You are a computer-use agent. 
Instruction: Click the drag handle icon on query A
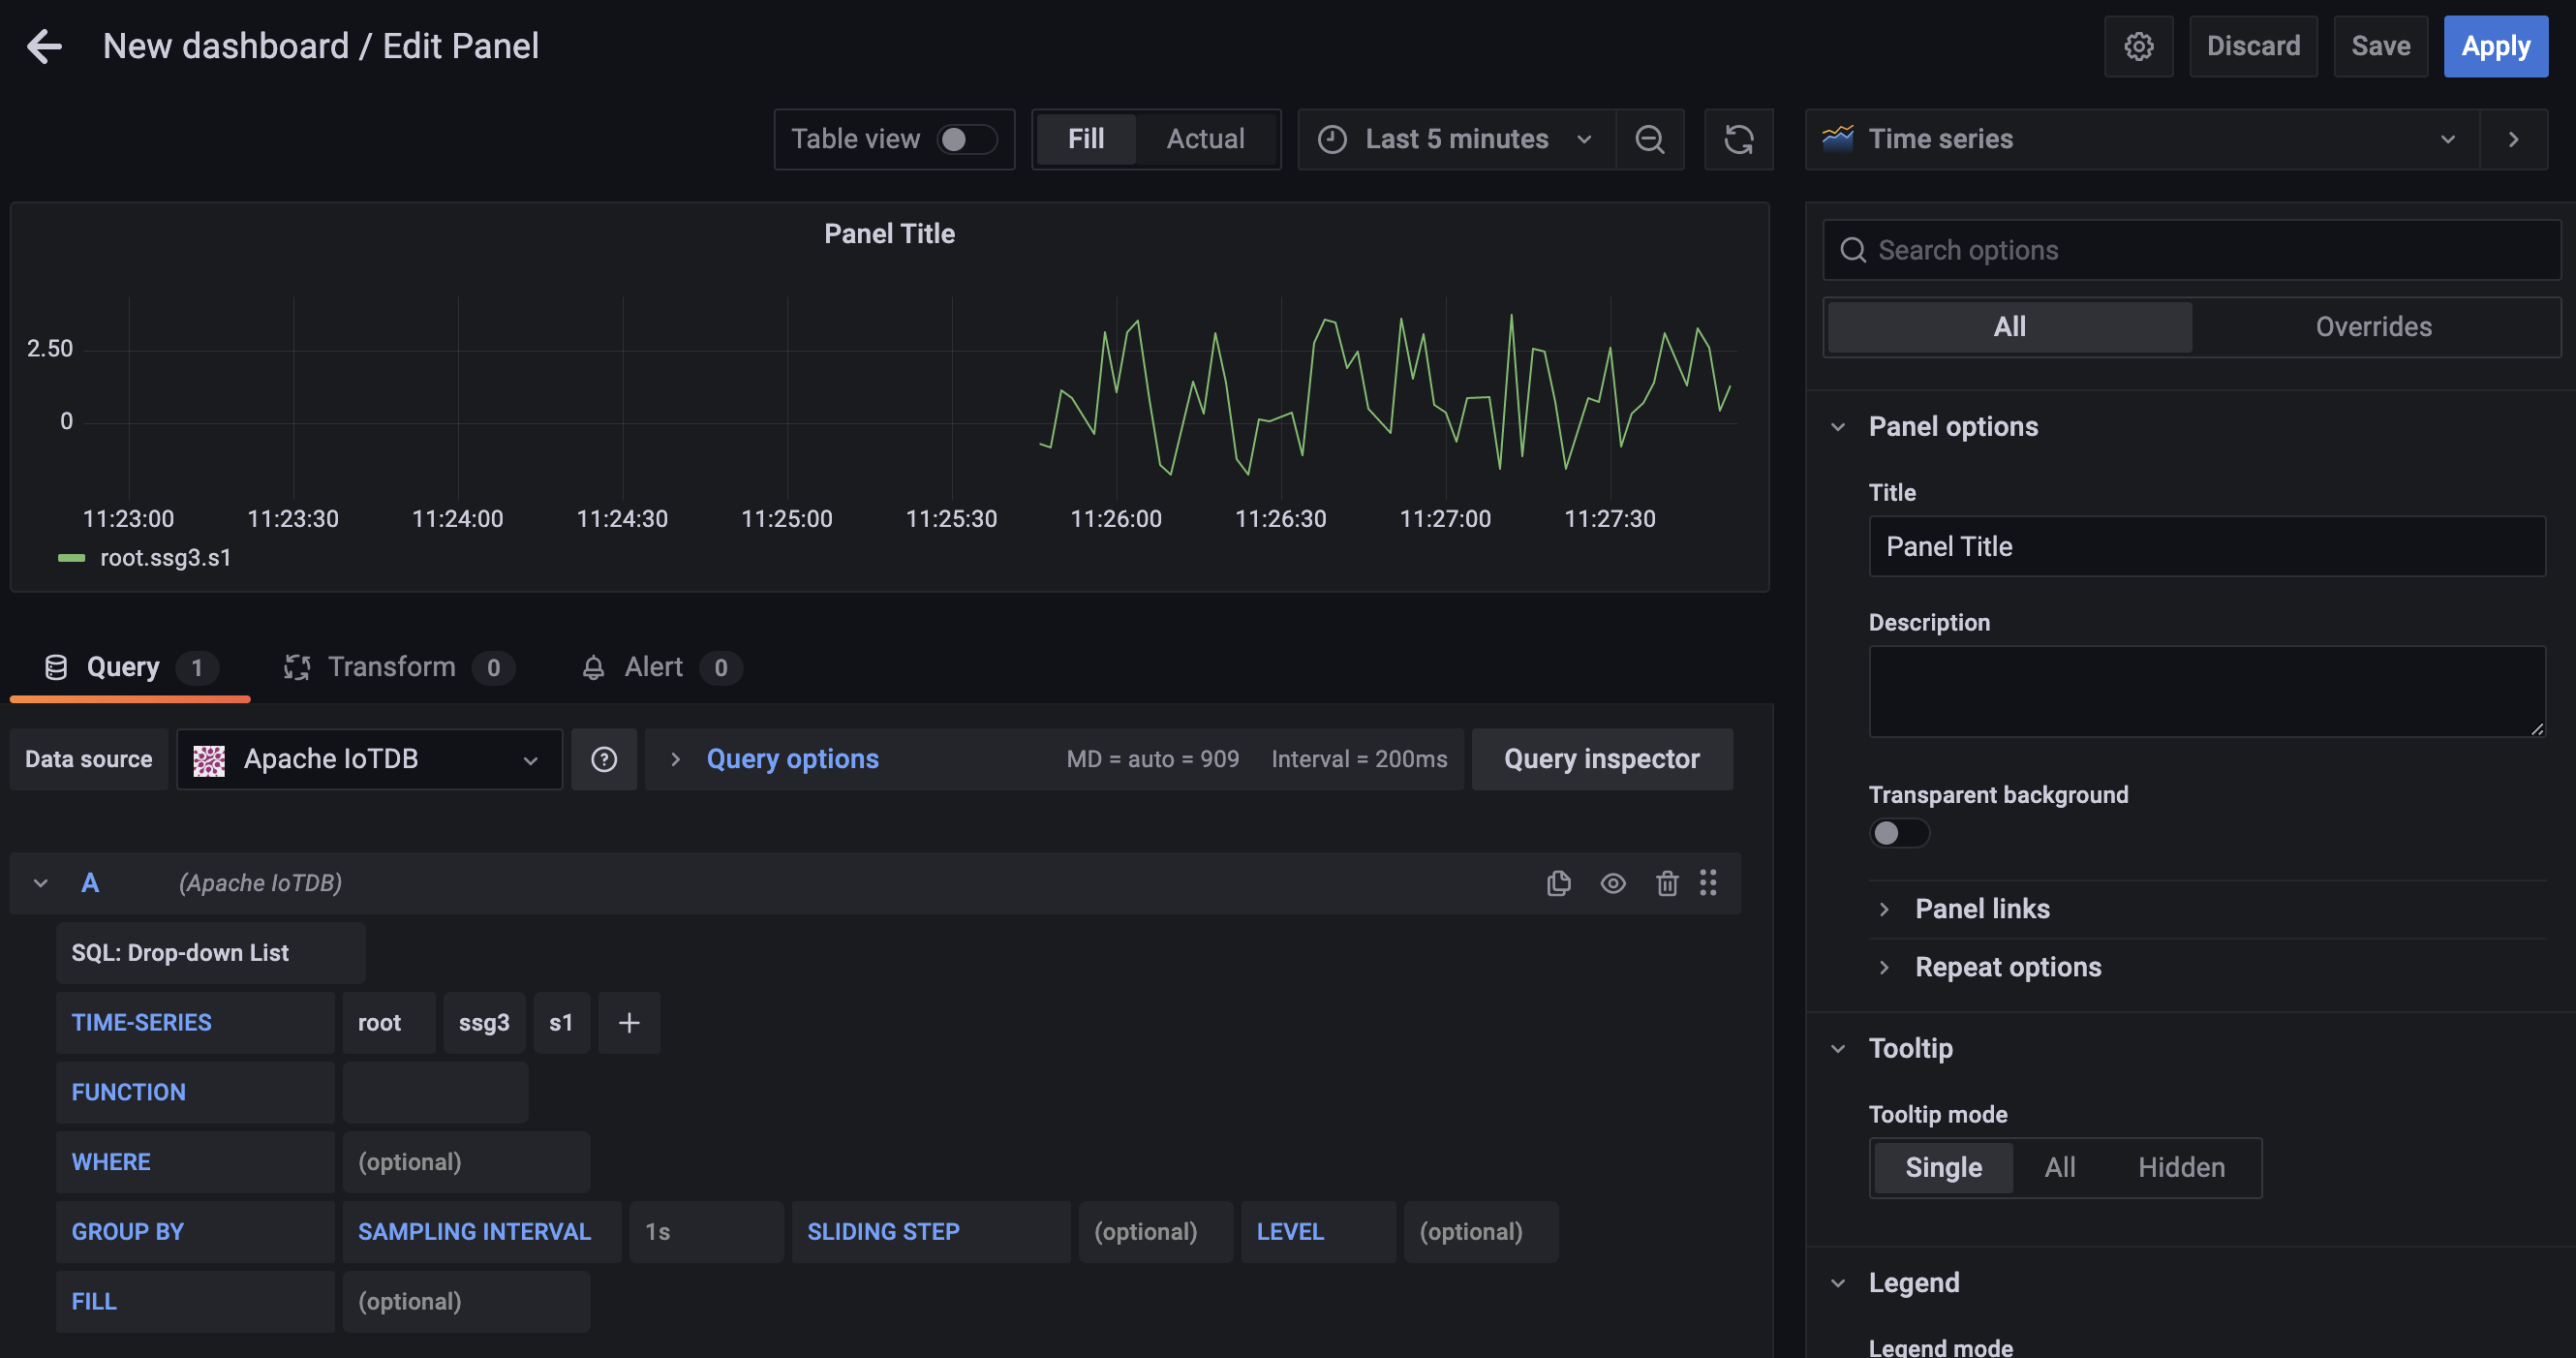1708,883
